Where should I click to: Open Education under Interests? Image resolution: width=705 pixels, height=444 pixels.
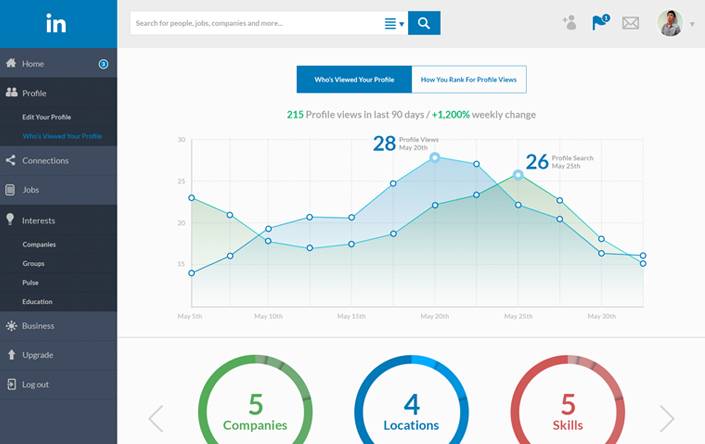[x=37, y=302]
